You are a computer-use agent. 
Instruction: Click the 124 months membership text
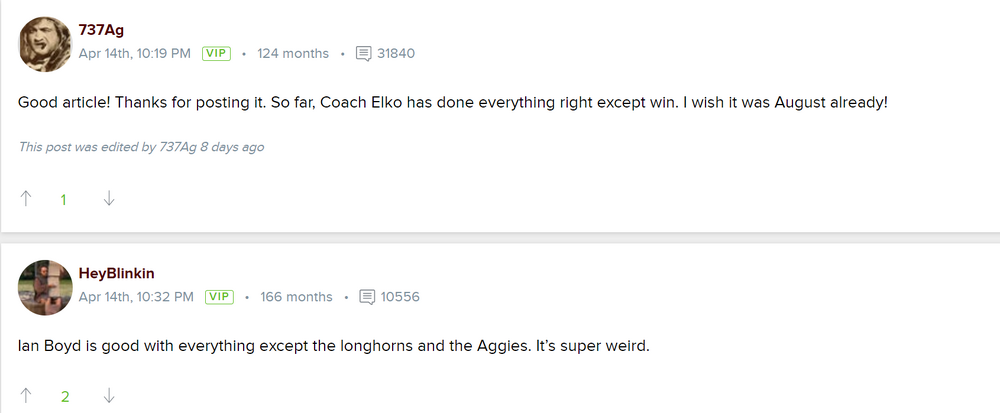(293, 53)
